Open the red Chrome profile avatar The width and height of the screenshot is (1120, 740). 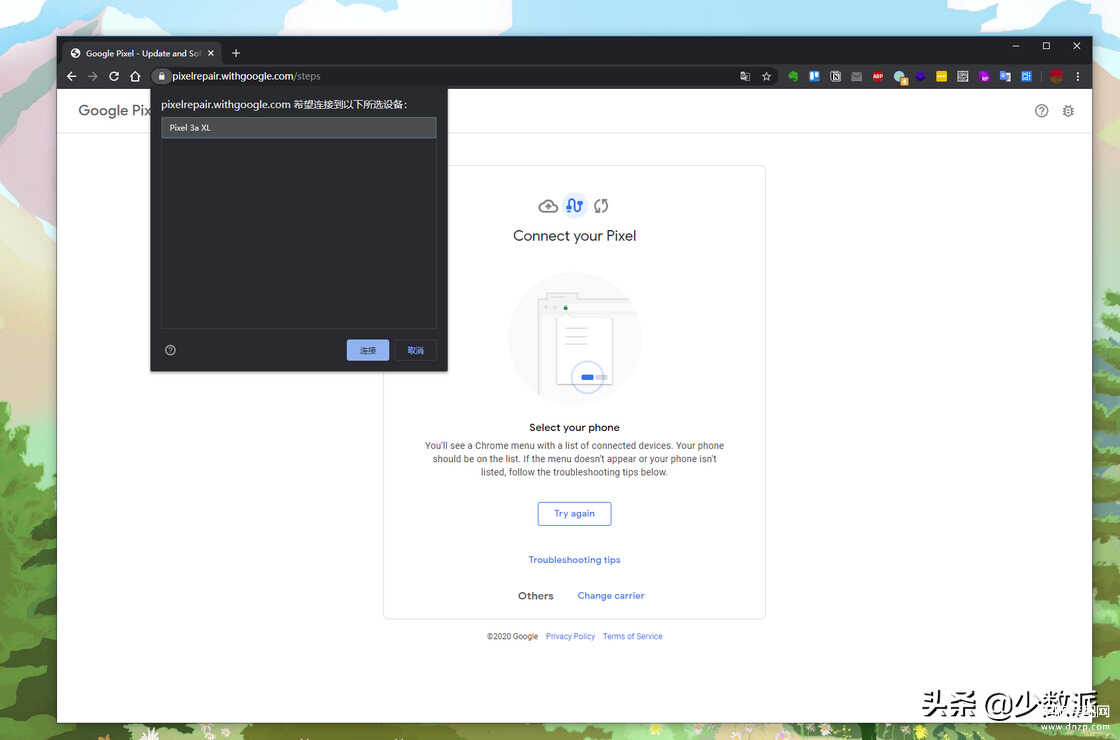(x=1056, y=76)
